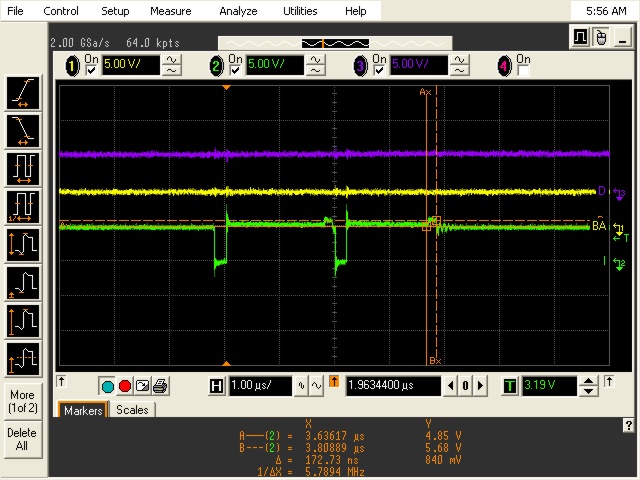Viewport: 640px width, 480px height.
Task: Open the Help menu
Action: tap(356, 11)
